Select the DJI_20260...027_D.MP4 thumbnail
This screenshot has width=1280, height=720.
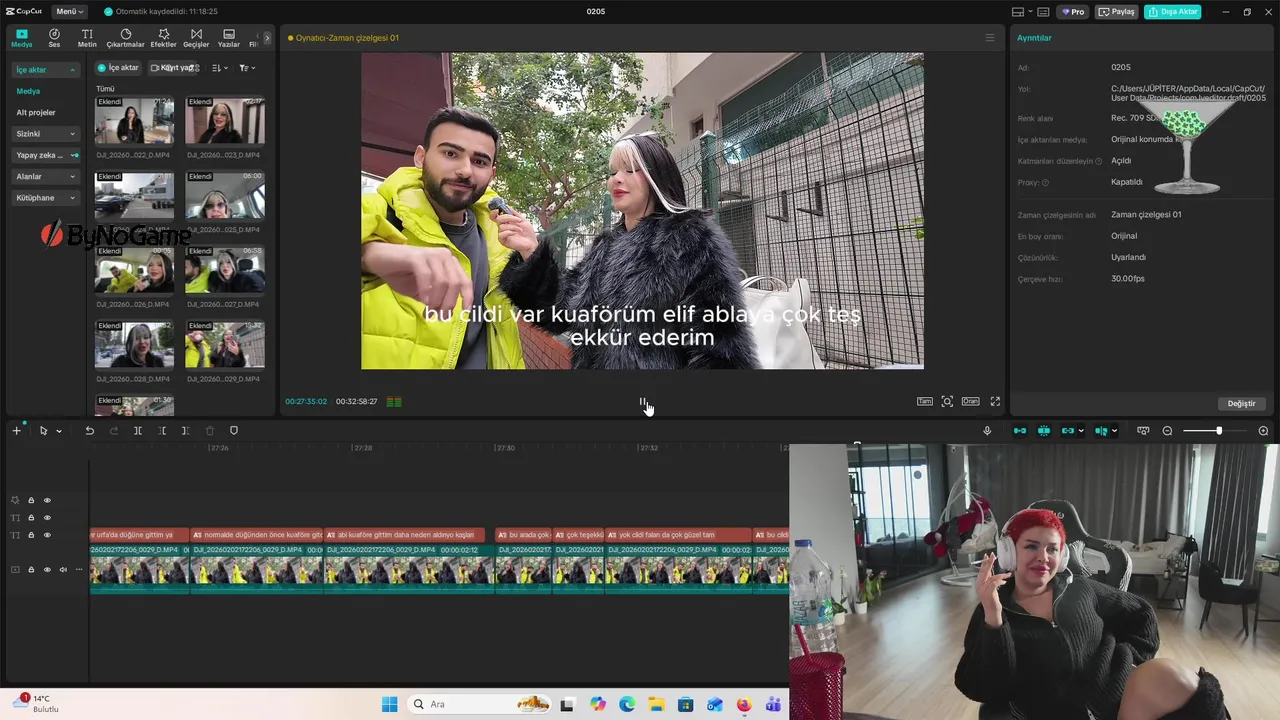pos(225,270)
